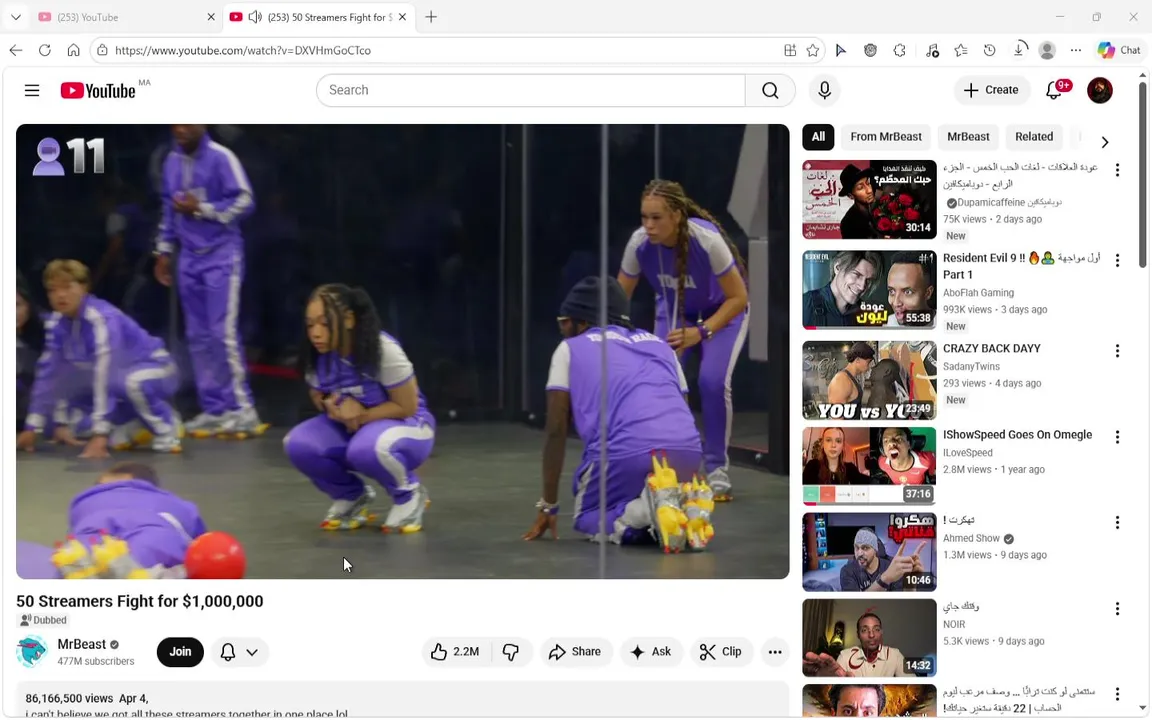Open menu for Resident Evil 9 video
This screenshot has height=720, width=1152.
point(1117,260)
